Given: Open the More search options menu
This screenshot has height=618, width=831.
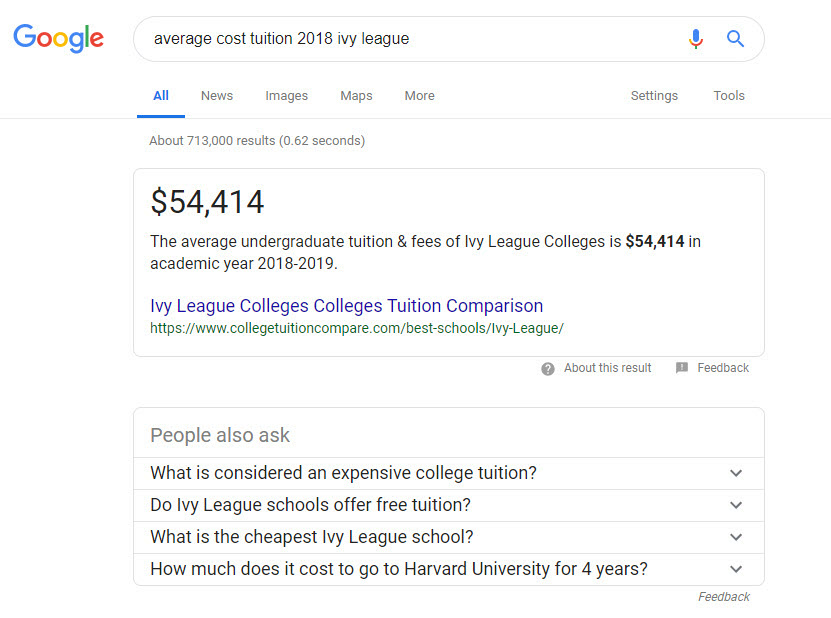Looking at the screenshot, I should pyautogui.click(x=419, y=96).
